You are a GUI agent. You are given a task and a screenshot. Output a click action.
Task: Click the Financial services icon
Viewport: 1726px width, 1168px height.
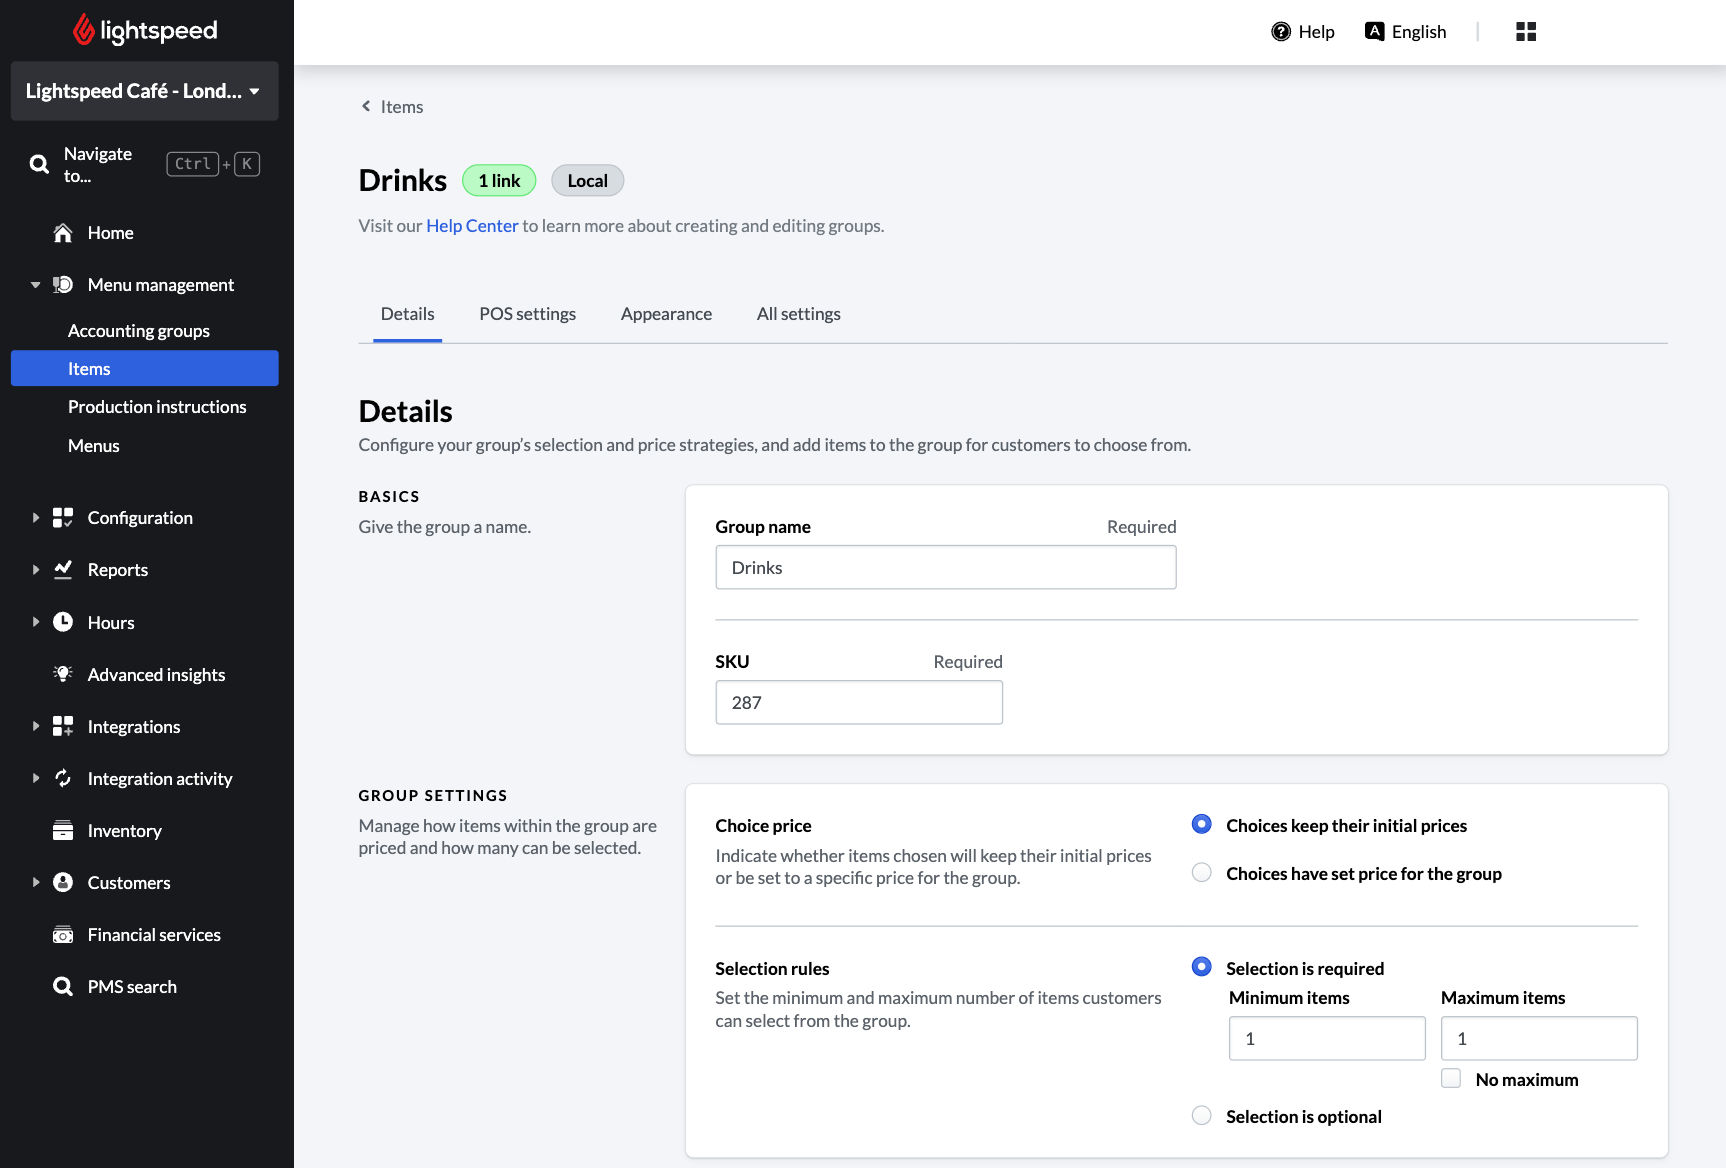point(63,935)
